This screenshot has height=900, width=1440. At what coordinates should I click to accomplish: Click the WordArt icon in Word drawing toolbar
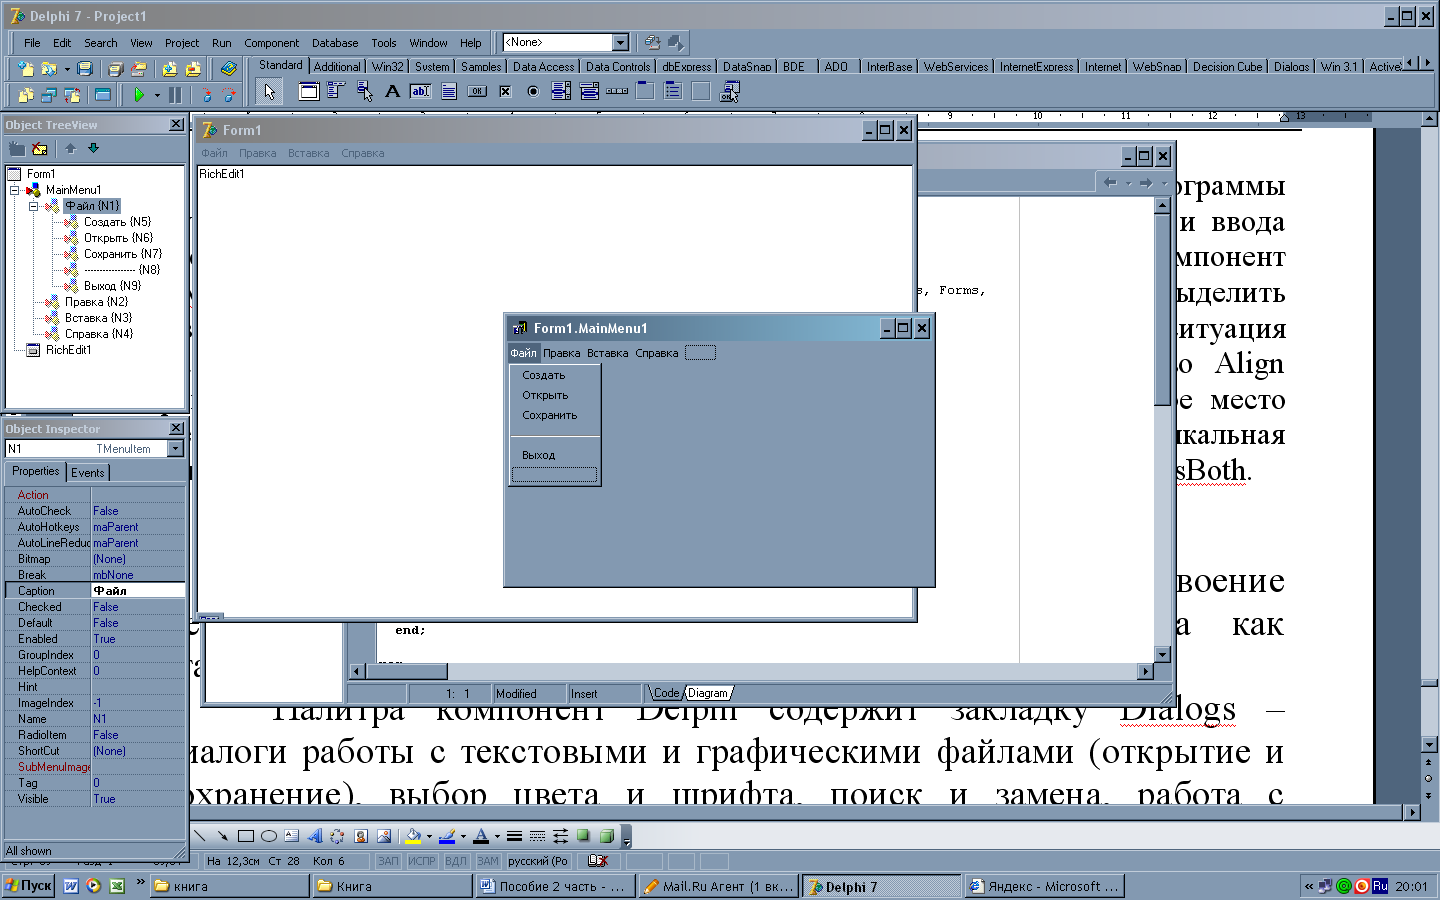(x=315, y=836)
